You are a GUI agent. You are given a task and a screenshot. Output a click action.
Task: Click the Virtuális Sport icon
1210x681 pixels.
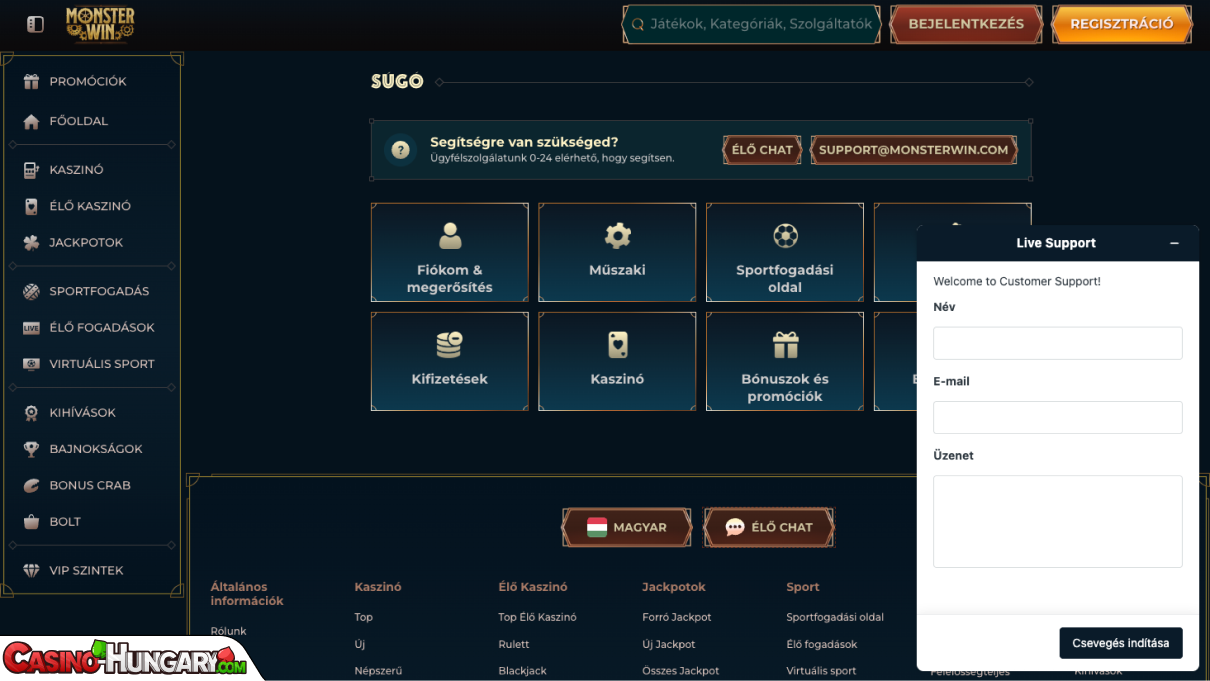(31, 364)
